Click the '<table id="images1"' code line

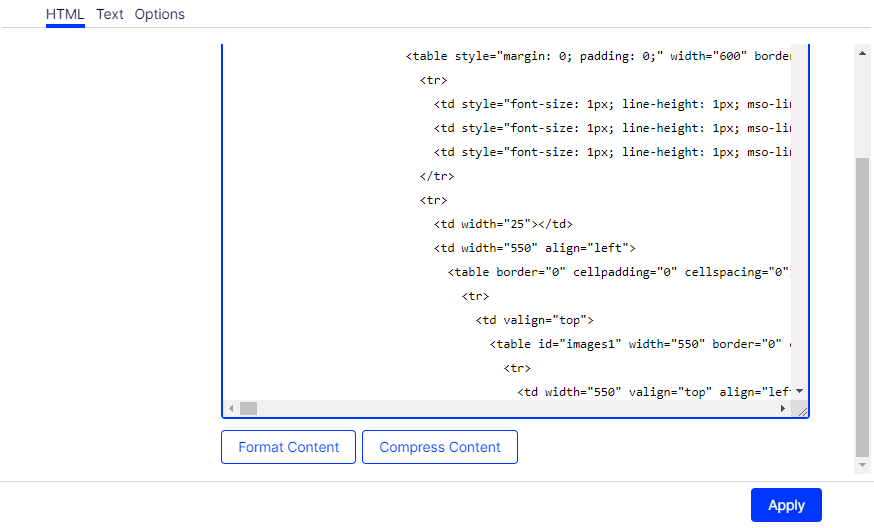pos(640,344)
